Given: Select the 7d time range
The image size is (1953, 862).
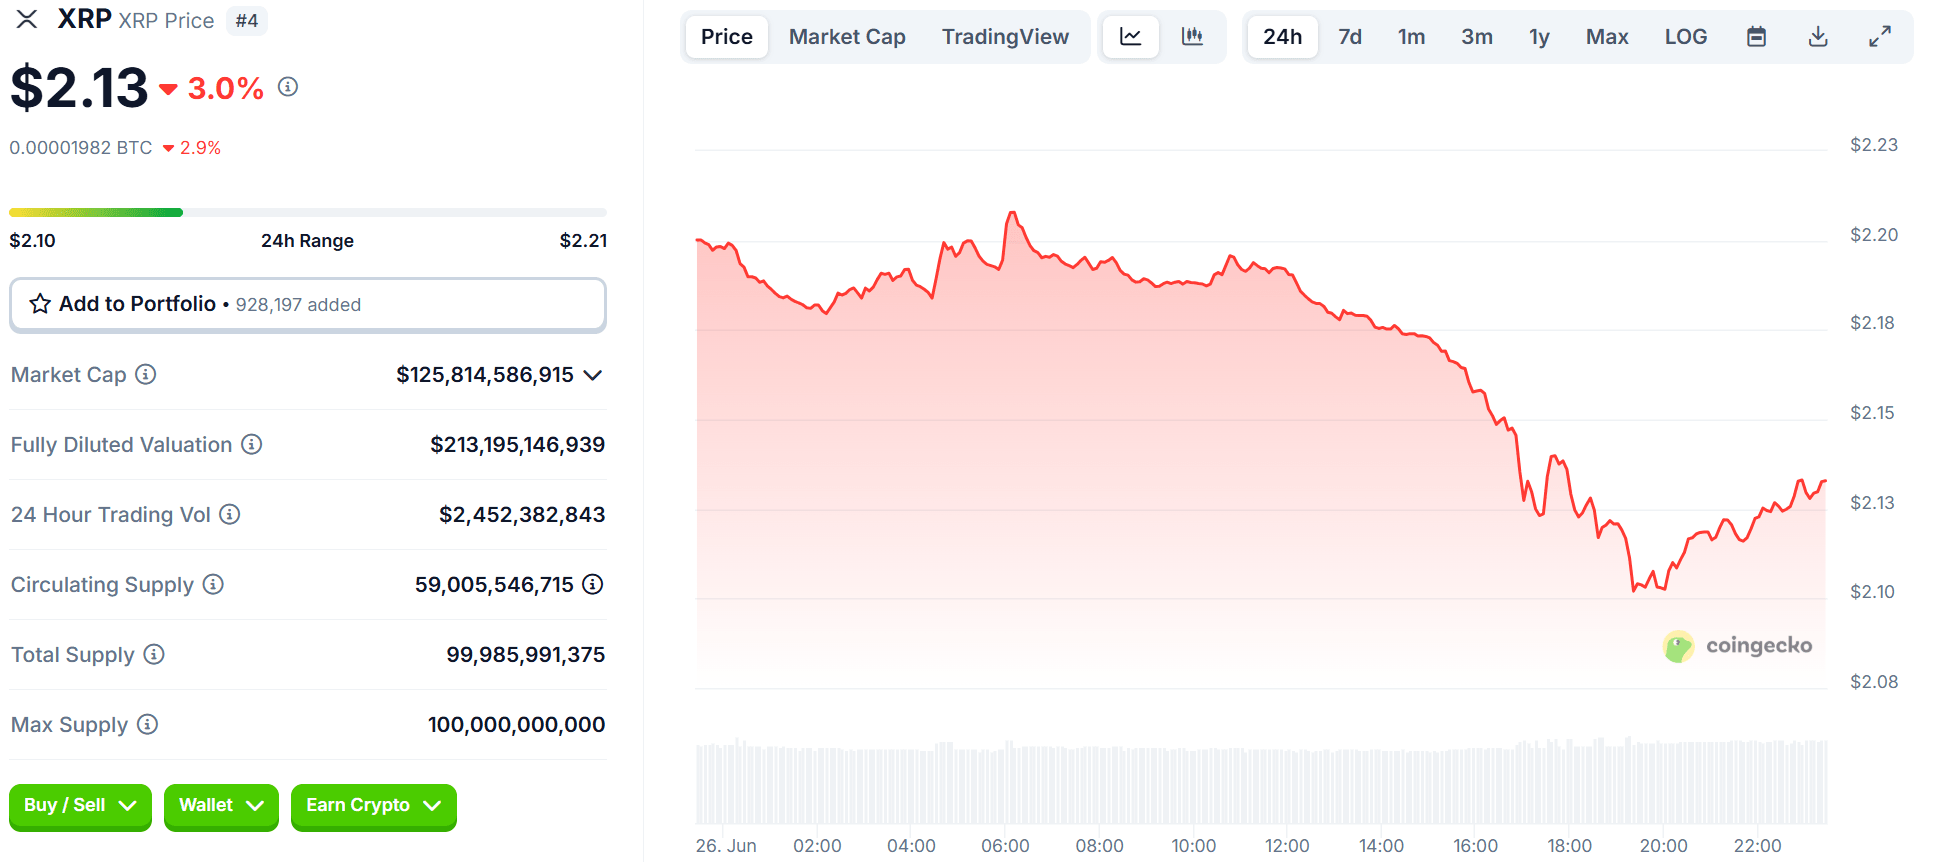Looking at the screenshot, I should tap(1350, 37).
